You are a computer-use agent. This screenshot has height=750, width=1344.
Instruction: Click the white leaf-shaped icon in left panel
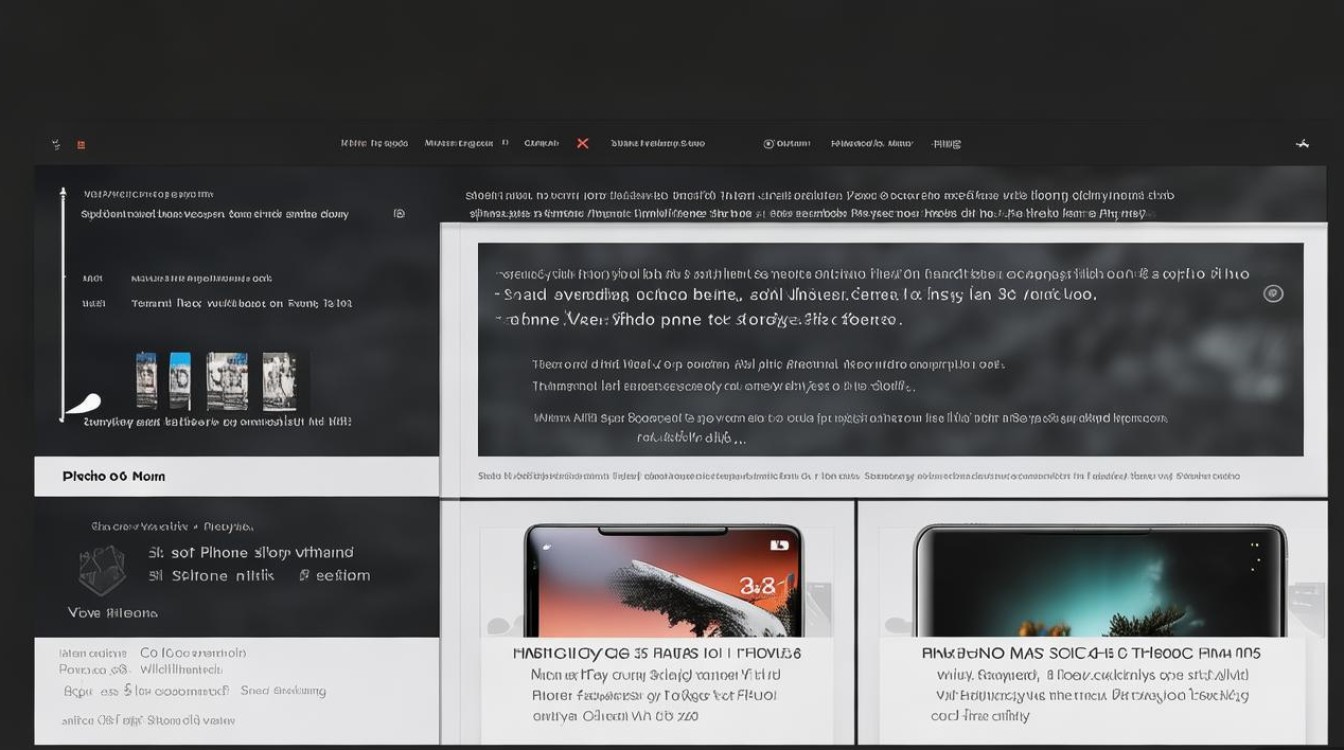(x=84, y=404)
